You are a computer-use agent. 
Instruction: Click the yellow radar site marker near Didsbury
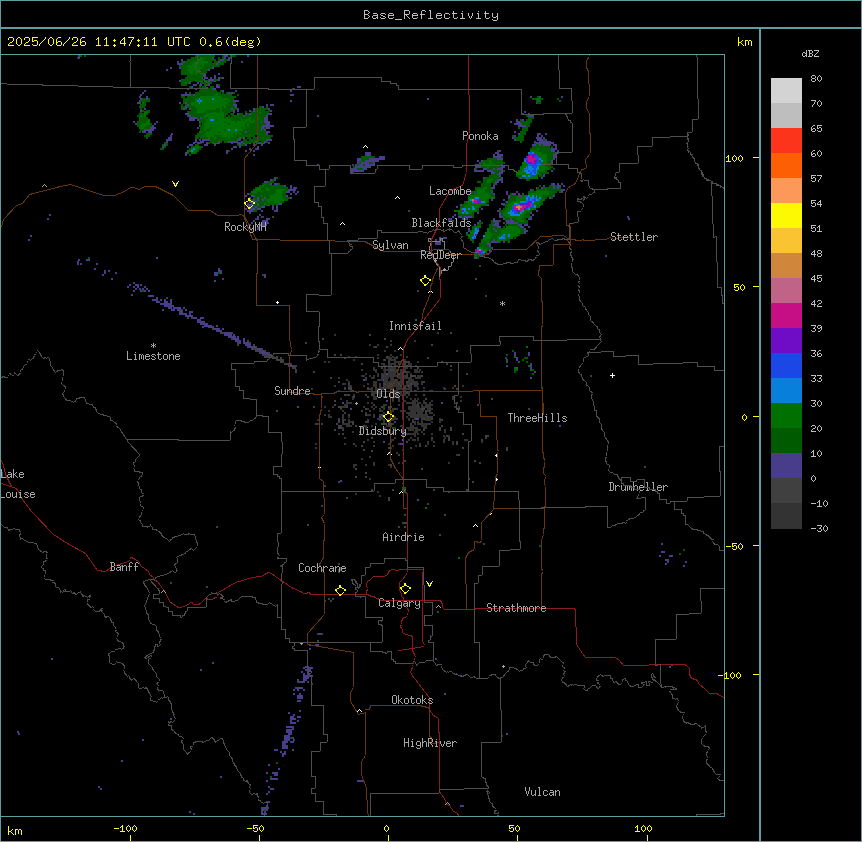coord(388,417)
